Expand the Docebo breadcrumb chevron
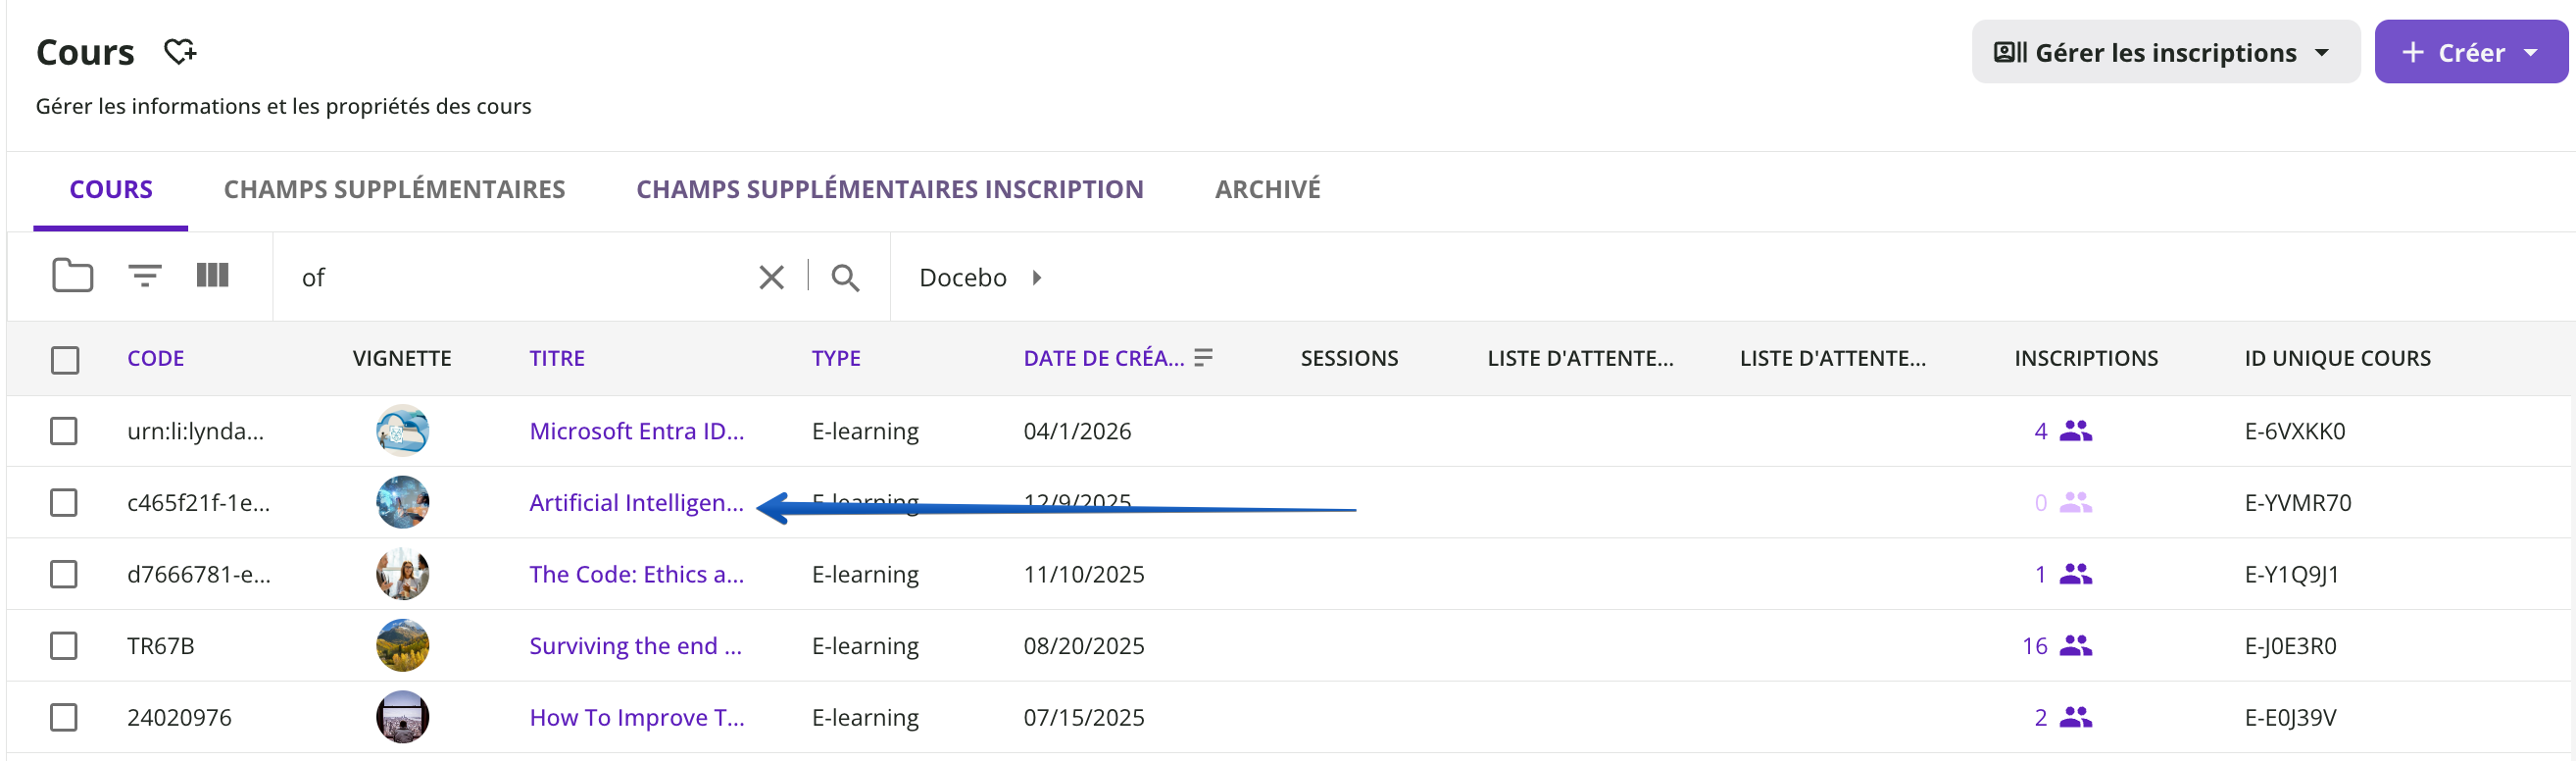 pos(1037,277)
